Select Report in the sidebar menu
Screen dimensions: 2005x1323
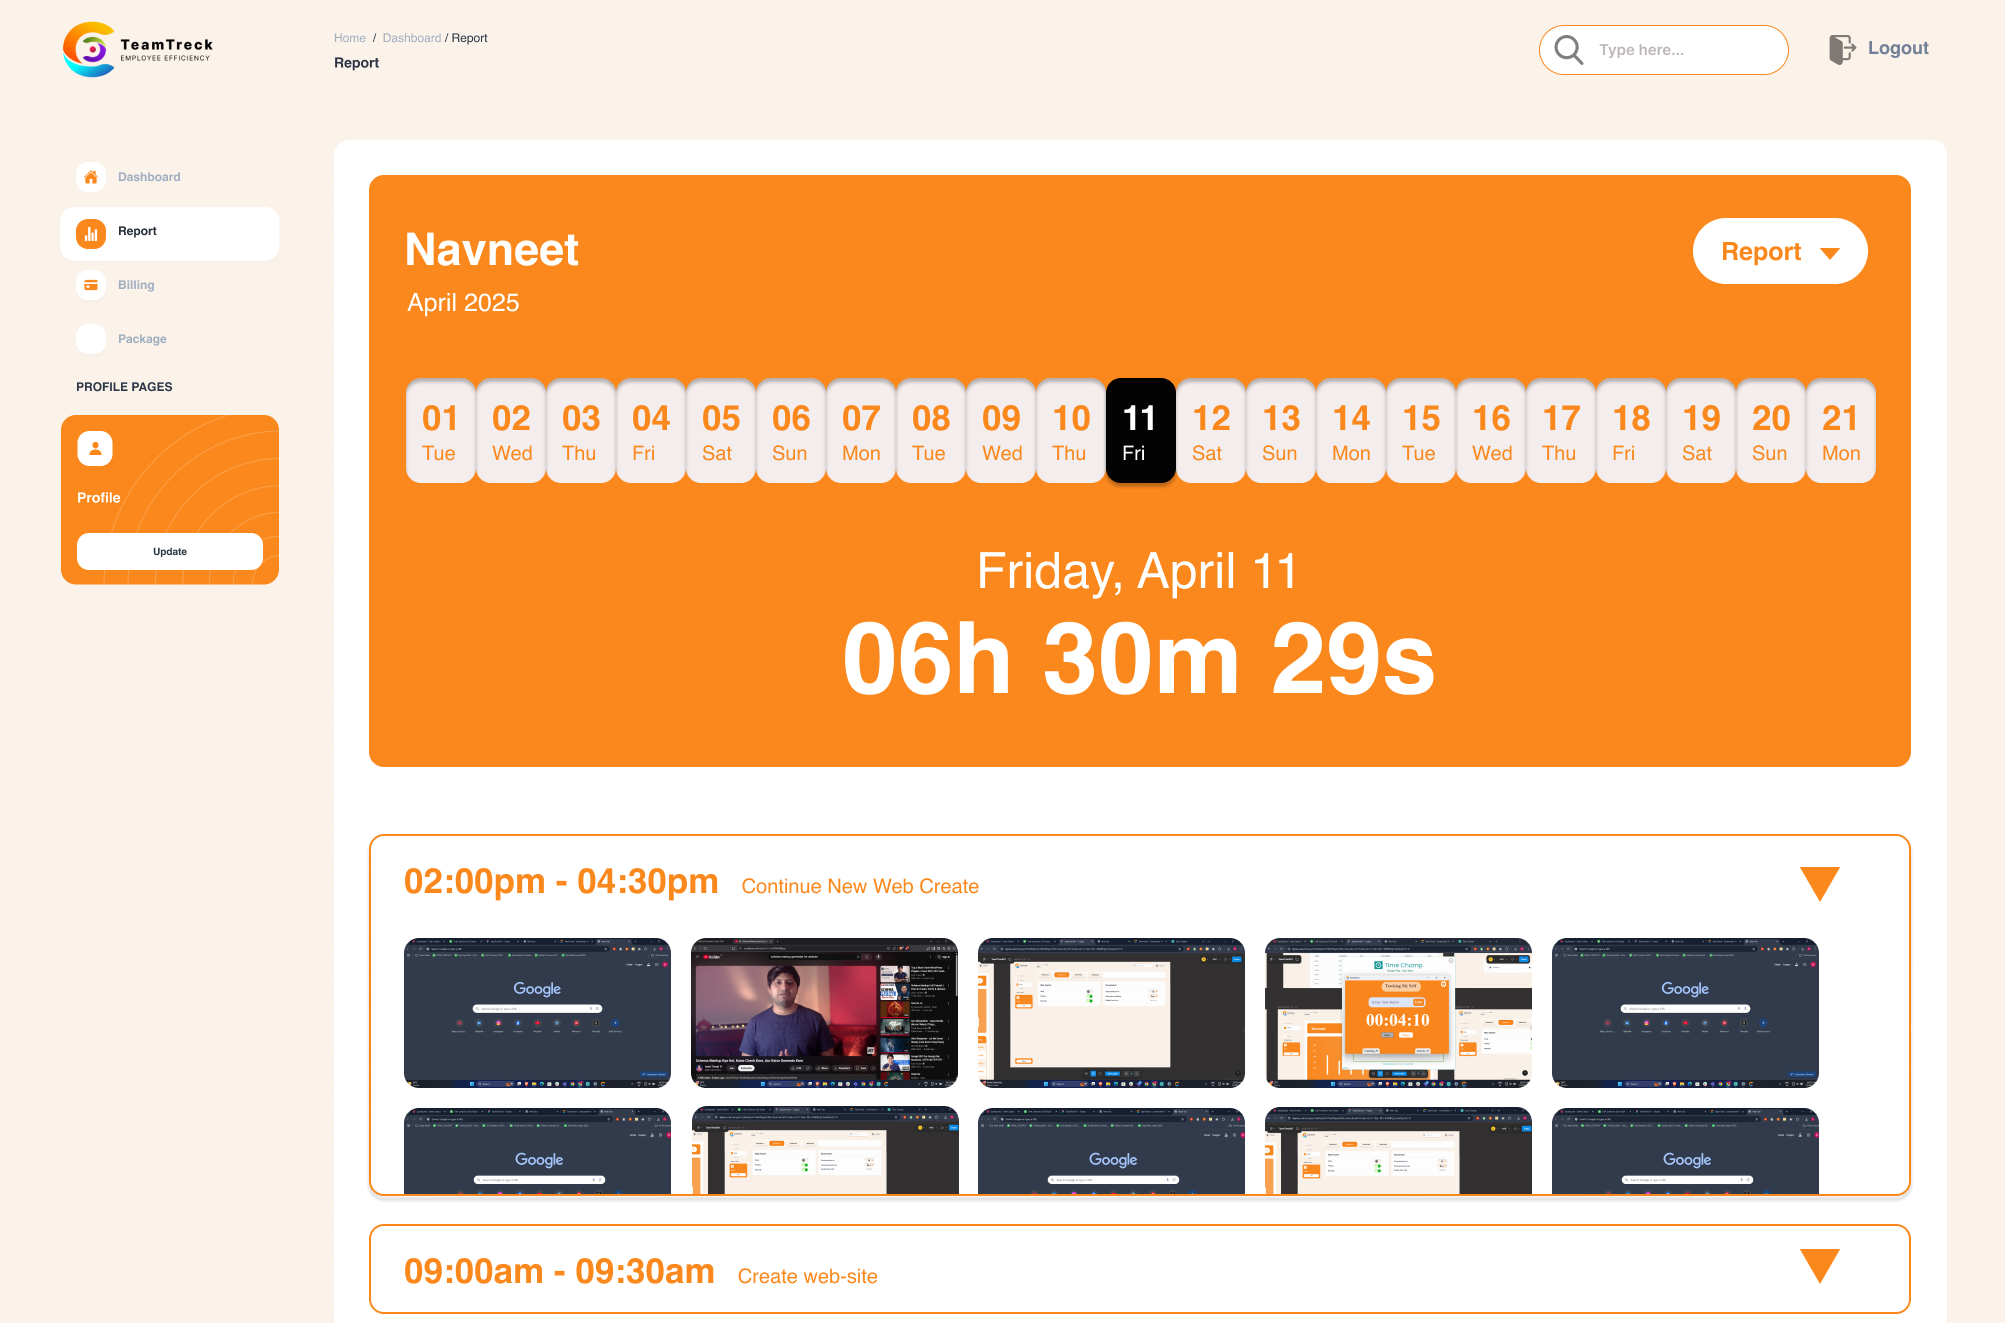coord(169,234)
